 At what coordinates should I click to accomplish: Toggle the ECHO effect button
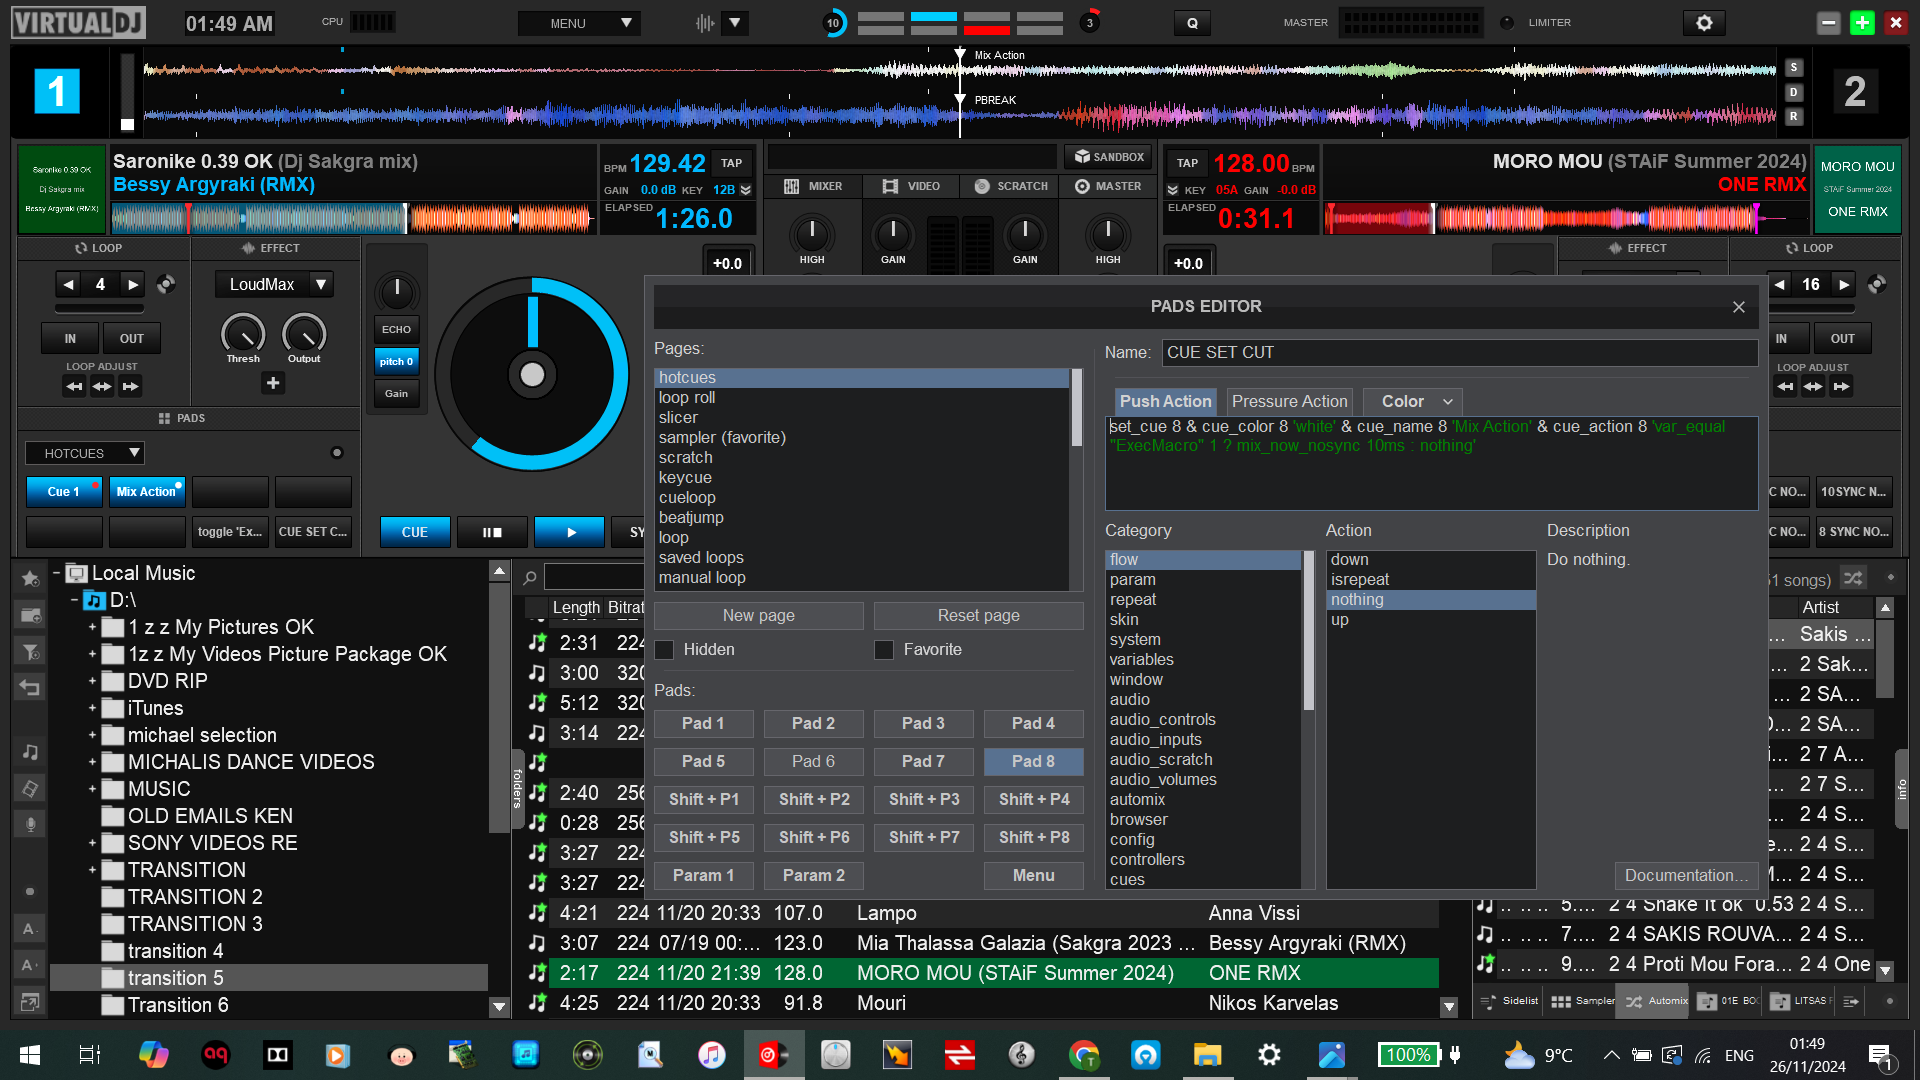click(x=396, y=329)
